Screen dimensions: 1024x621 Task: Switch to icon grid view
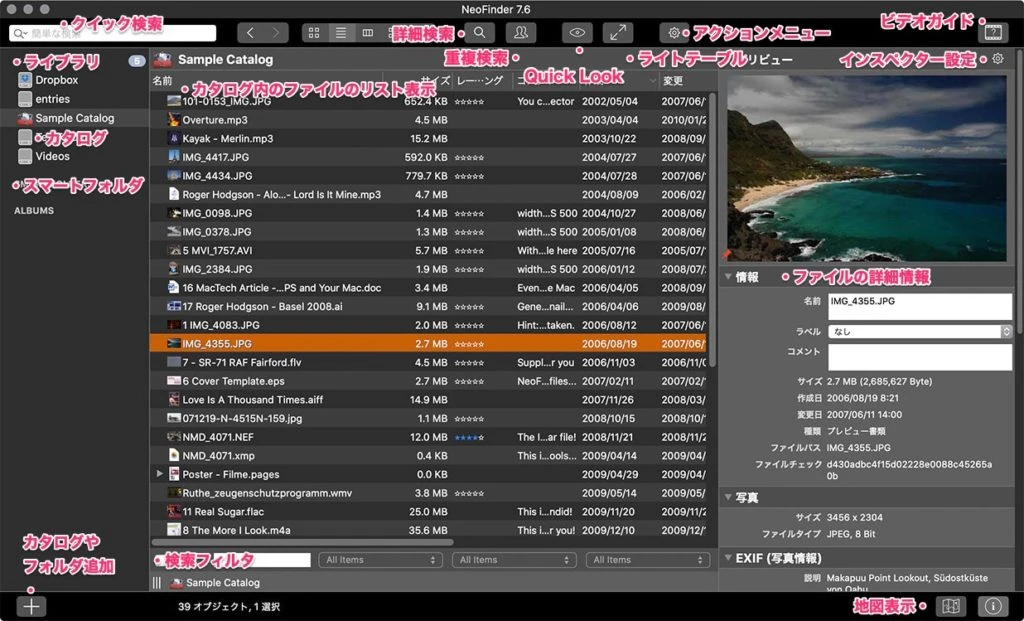(x=314, y=33)
